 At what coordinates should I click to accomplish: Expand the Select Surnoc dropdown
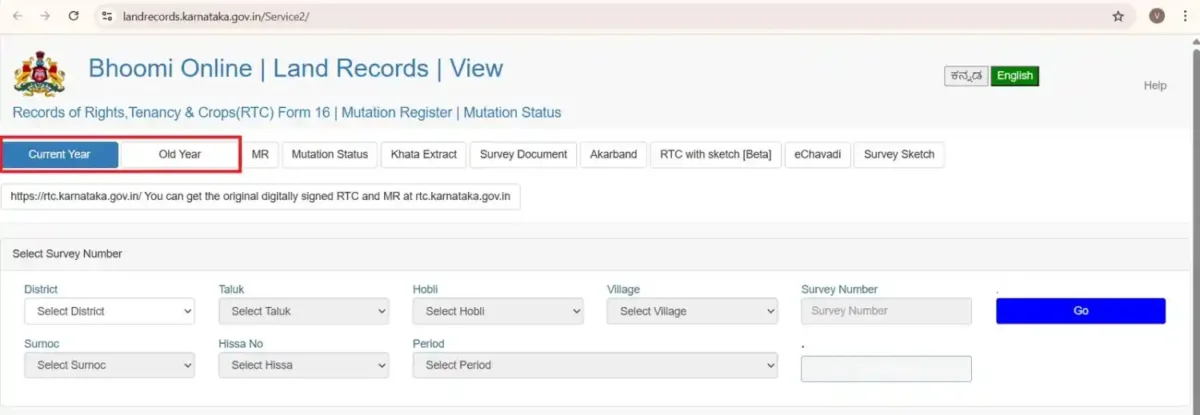(109, 365)
